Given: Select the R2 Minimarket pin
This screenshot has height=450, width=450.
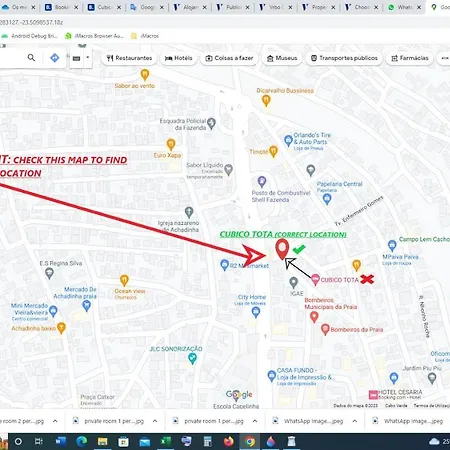Looking at the screenshot, I should pos(225,265).
